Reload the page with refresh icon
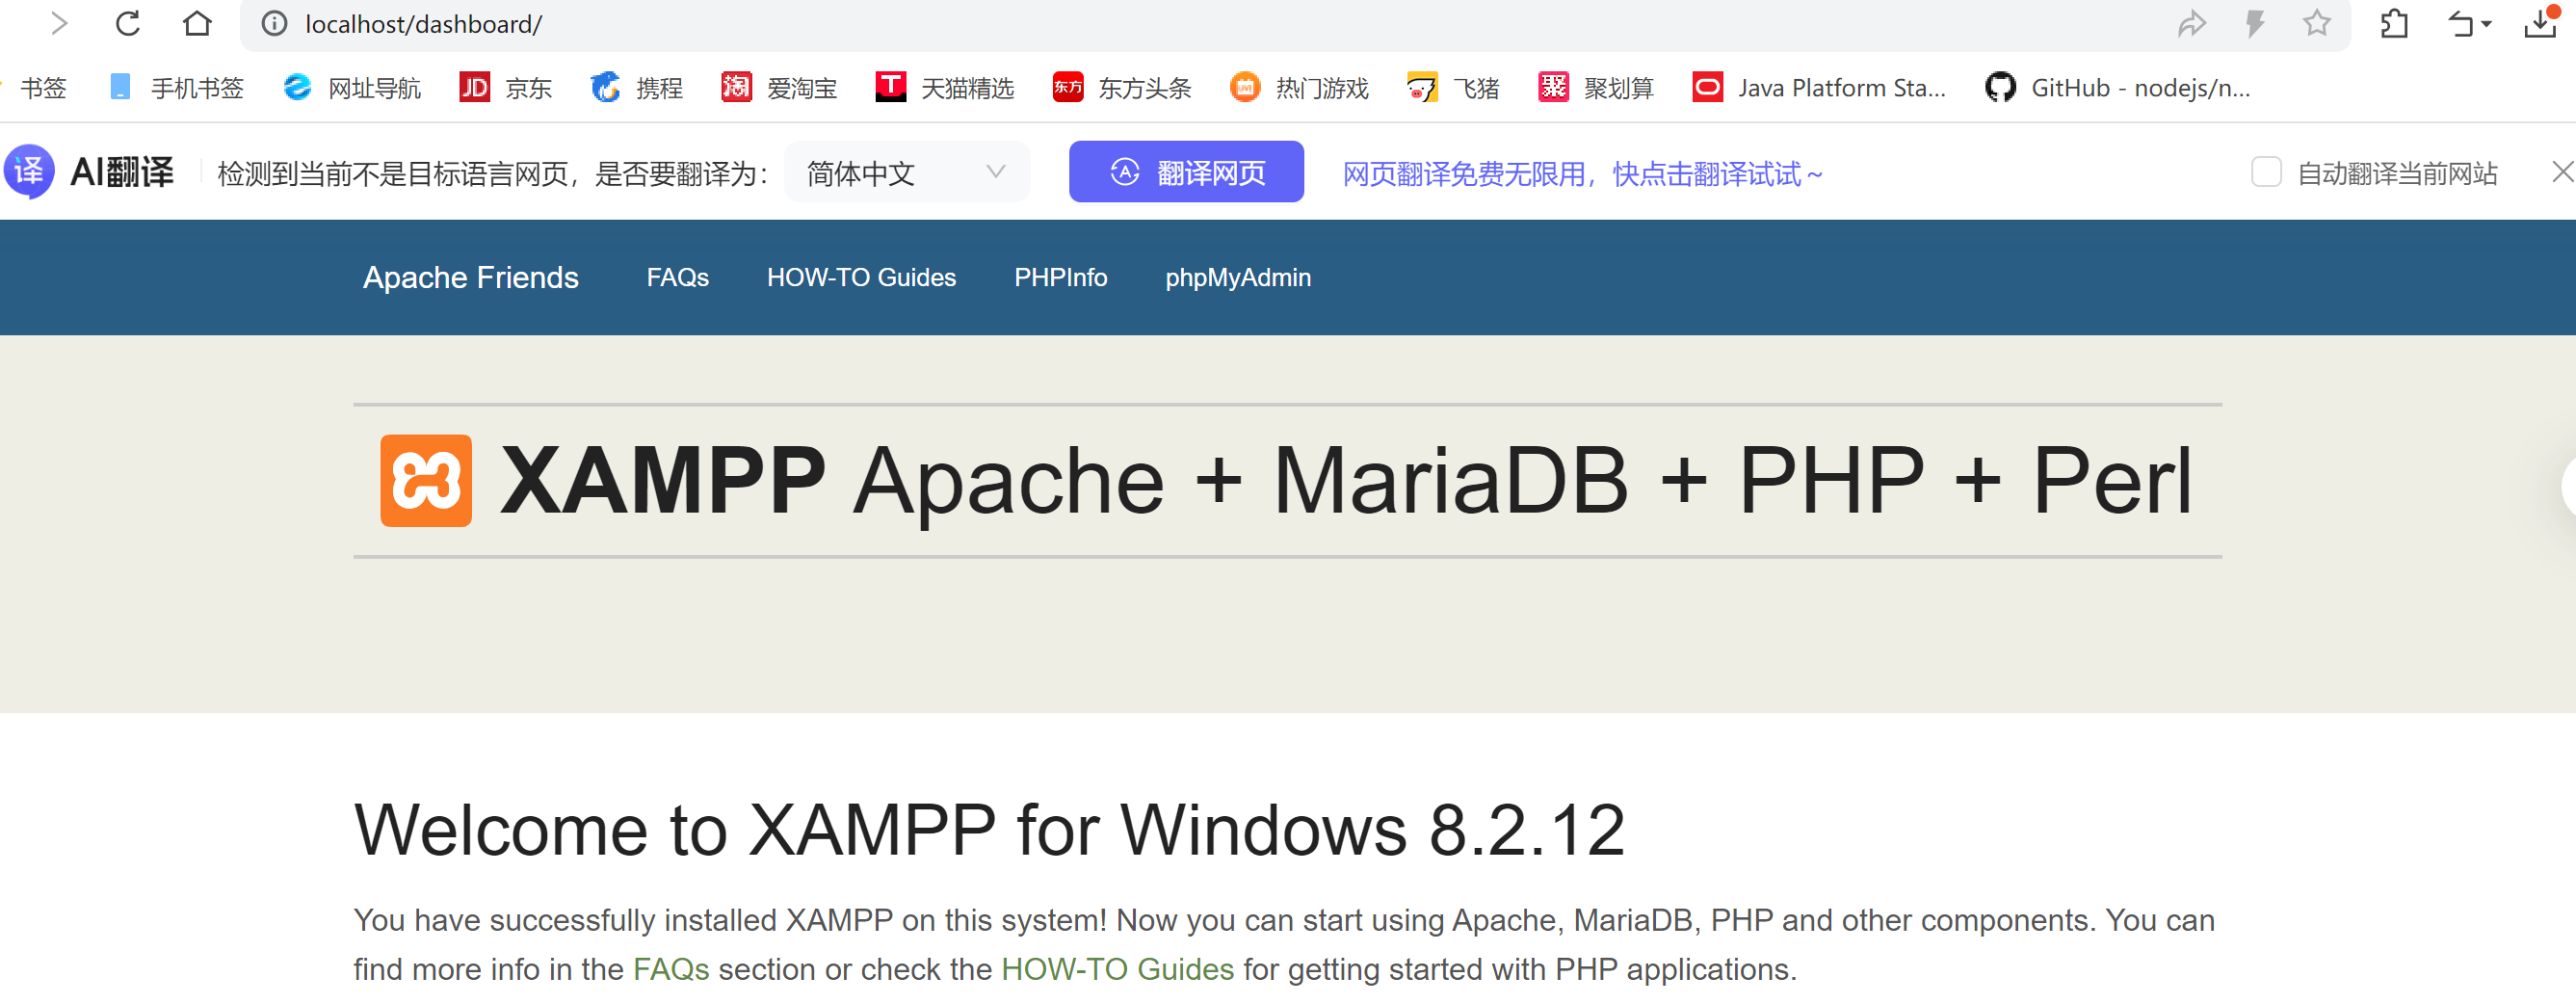 [x=127, y=23]
